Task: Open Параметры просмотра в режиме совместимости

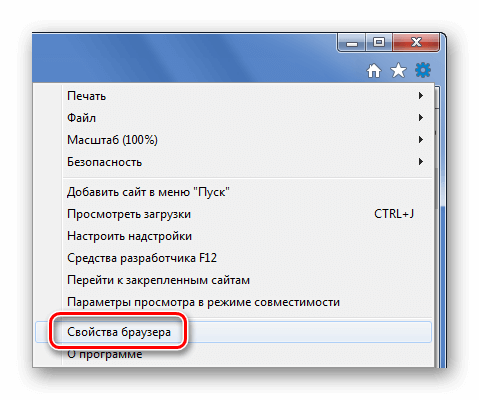Action: click(233, 302)
